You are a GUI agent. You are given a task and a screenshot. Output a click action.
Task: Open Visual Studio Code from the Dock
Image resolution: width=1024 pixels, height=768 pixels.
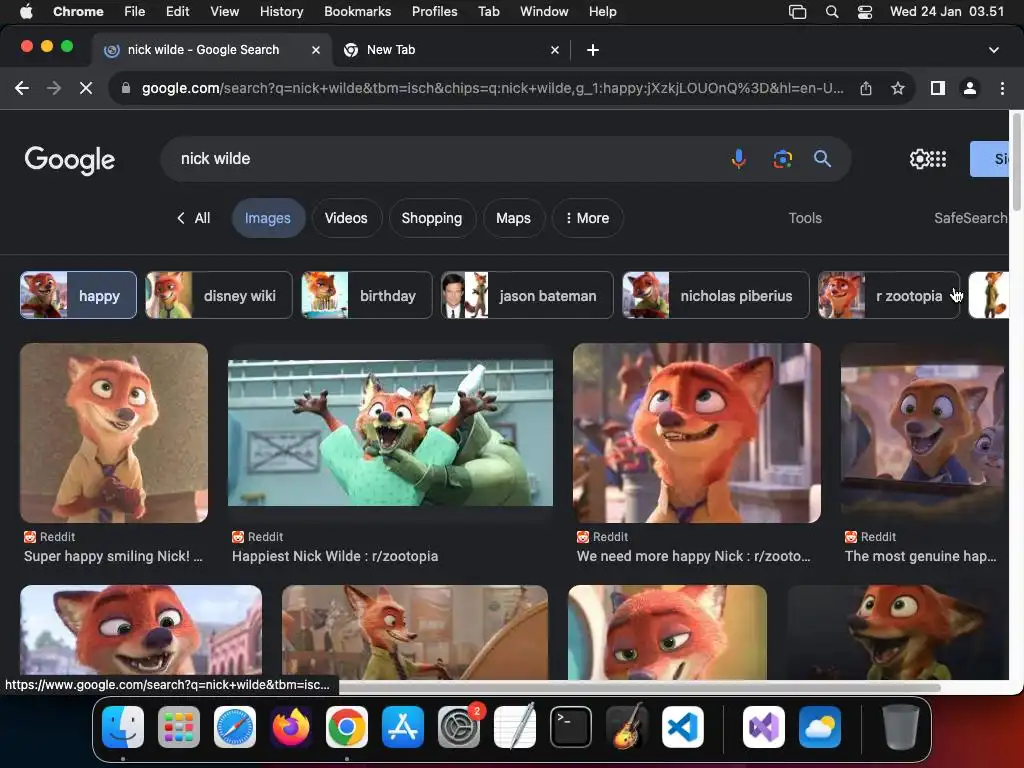click(683, 727)
